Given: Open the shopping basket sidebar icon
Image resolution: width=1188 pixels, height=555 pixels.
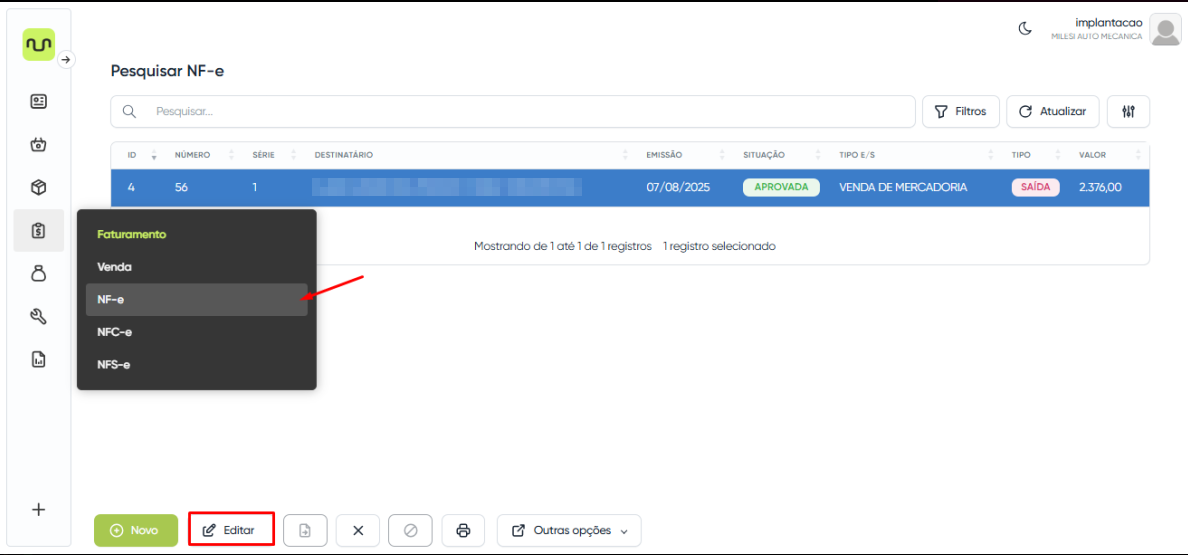Looking at the screenshot, I should [x=39, y=144].
